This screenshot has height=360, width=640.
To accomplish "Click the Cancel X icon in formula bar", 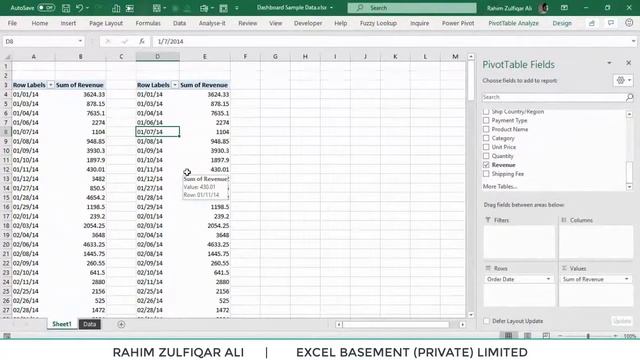I will (x=108, y=41).
